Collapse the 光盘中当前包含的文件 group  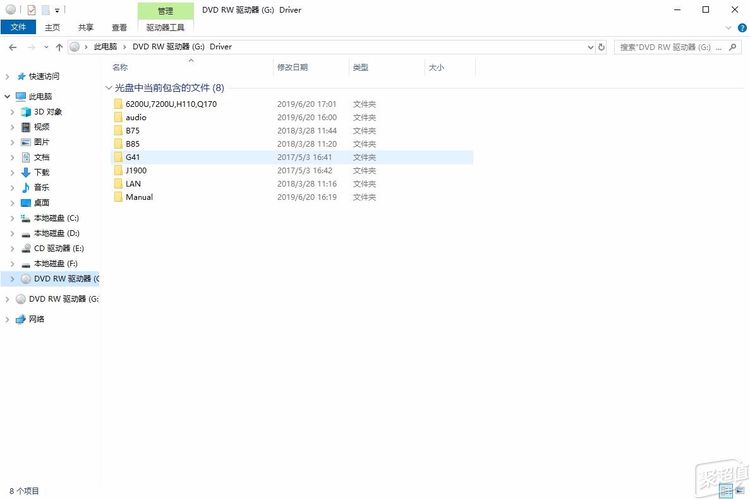[x=109, y=88]
